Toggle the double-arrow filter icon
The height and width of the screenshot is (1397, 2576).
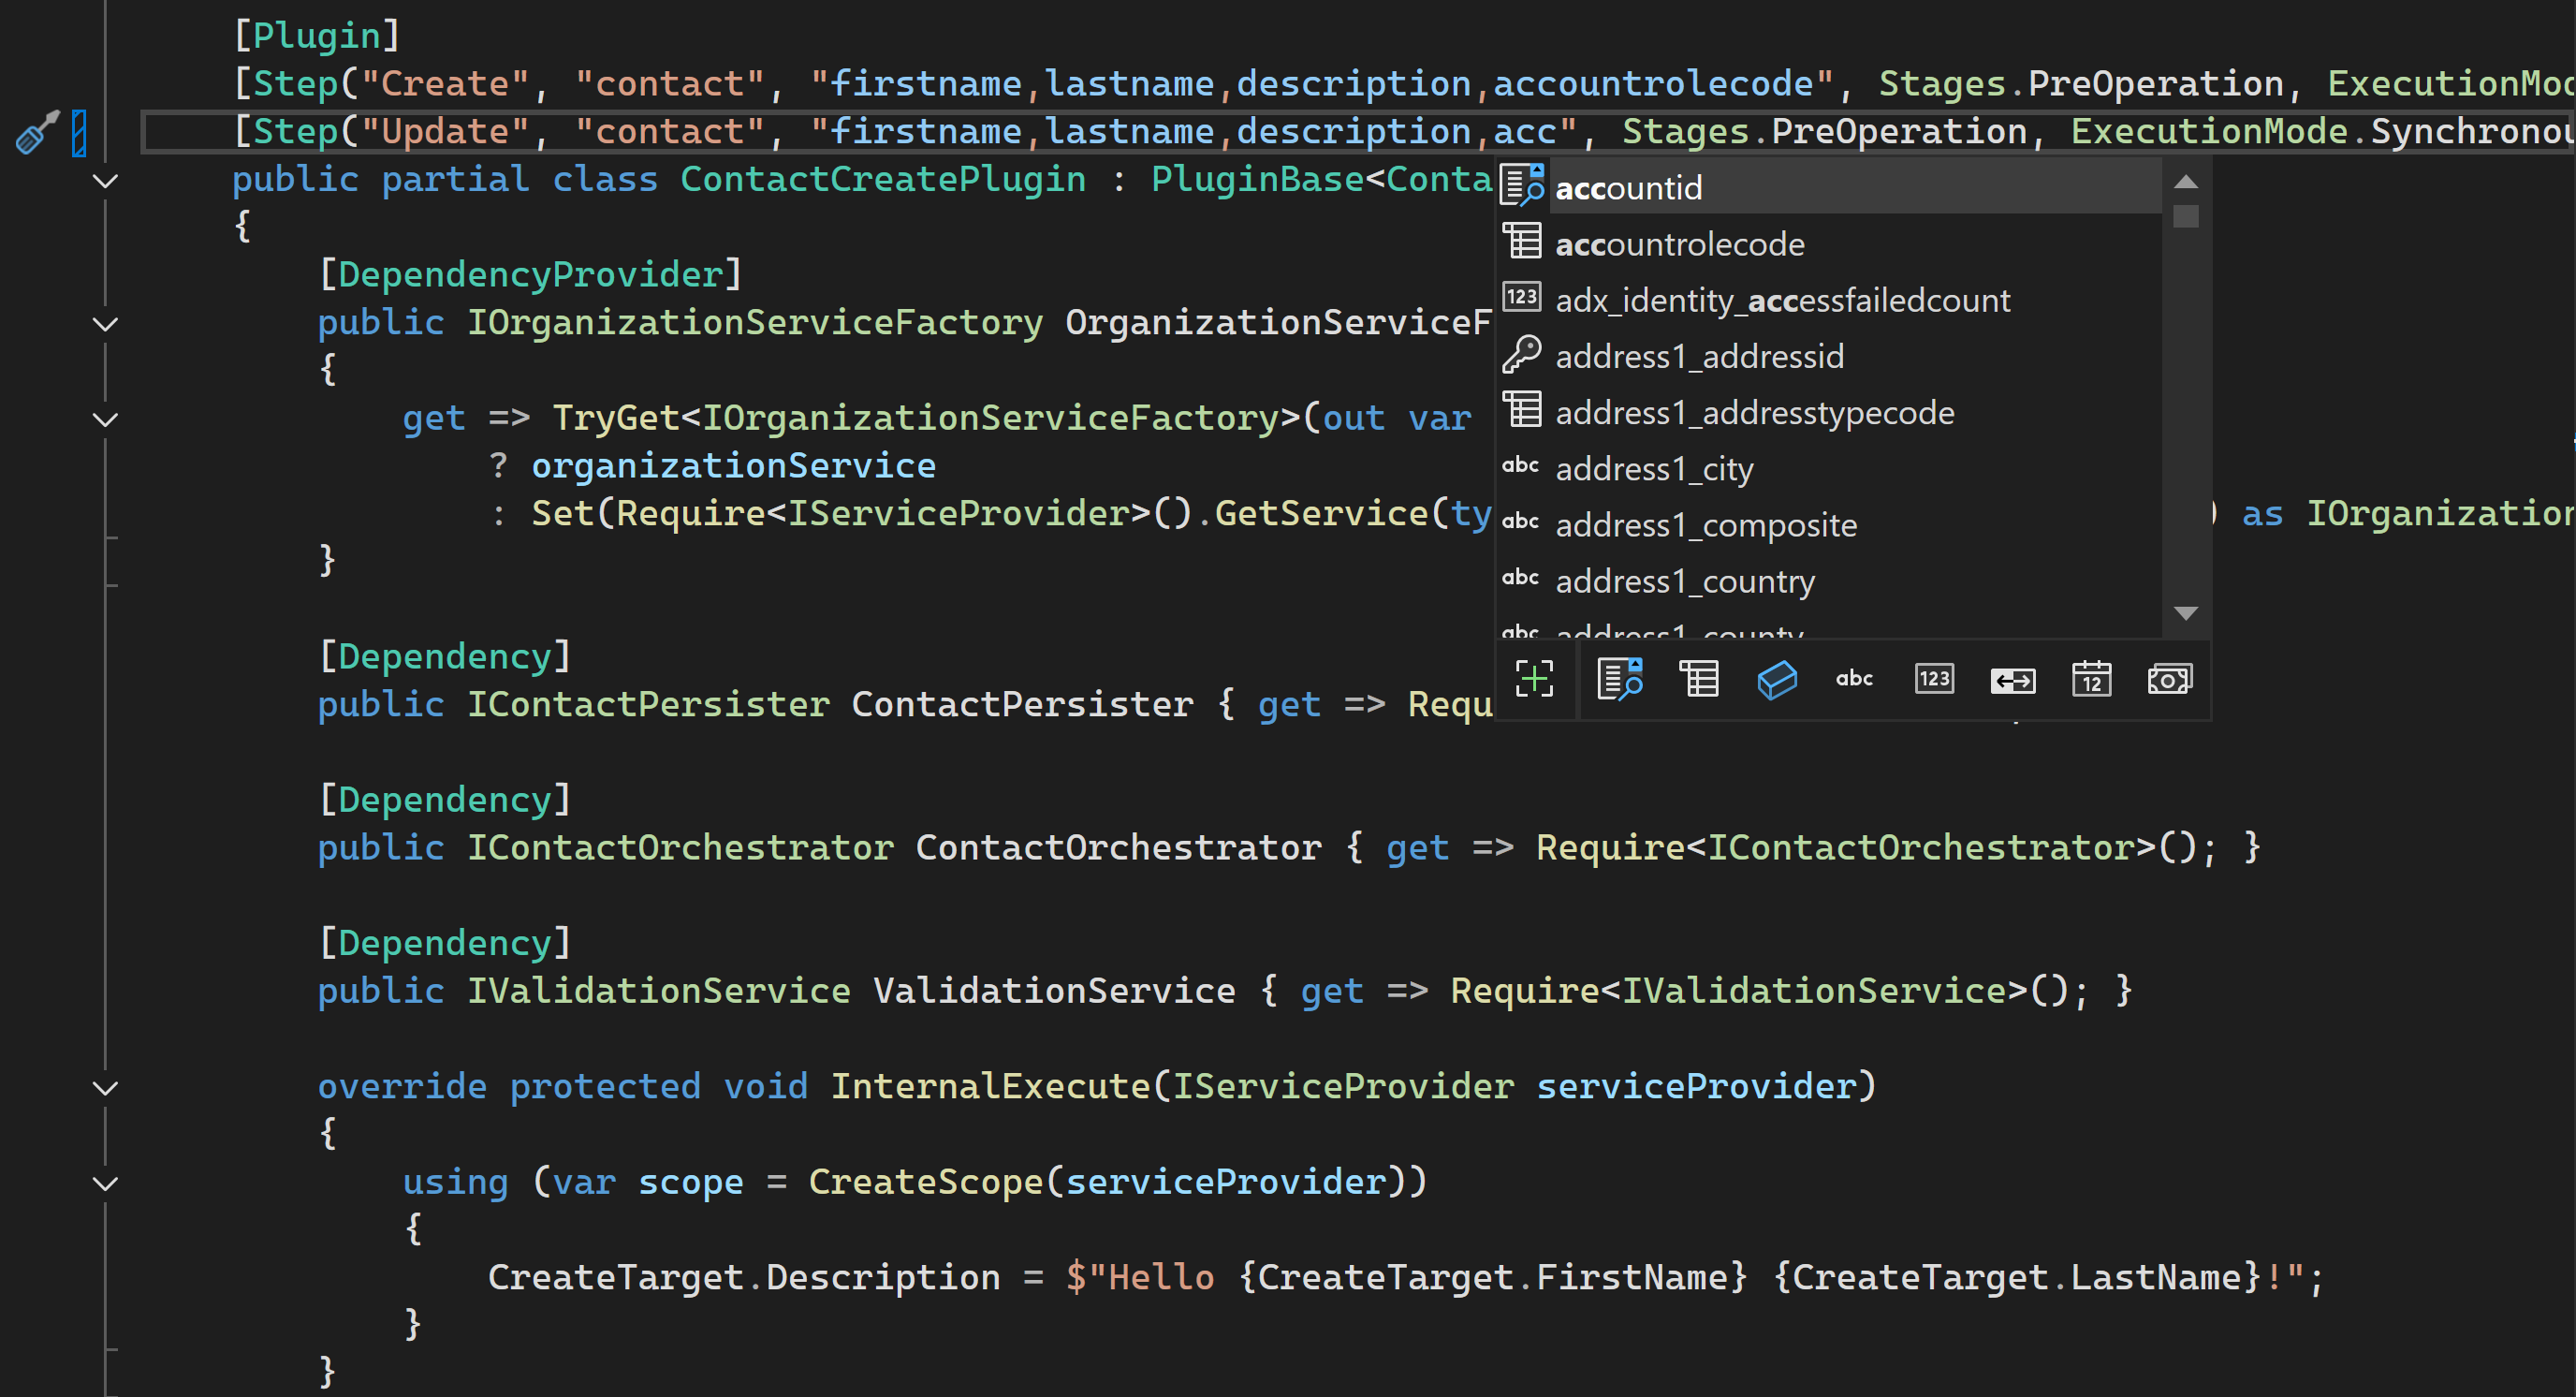click(2012, 681)
